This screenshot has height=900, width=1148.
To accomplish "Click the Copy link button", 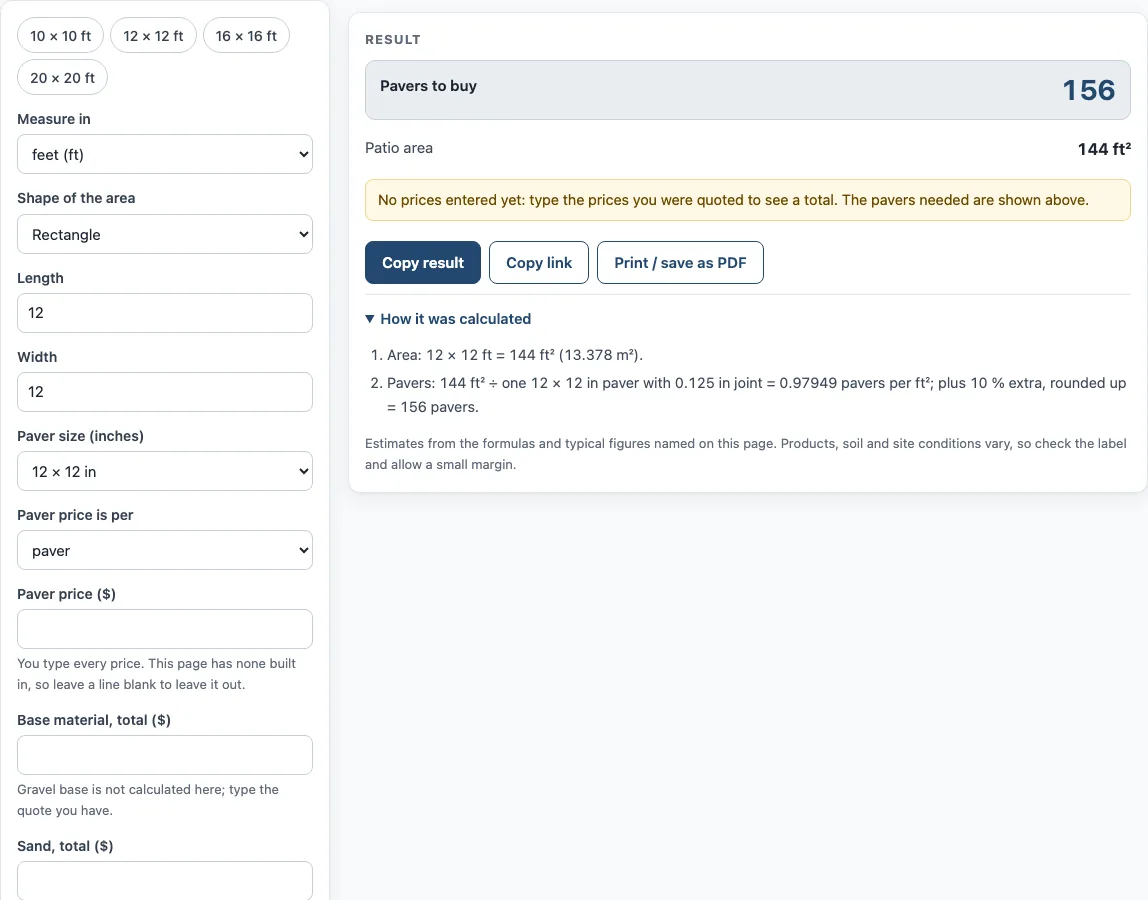I will pos(539,263).
